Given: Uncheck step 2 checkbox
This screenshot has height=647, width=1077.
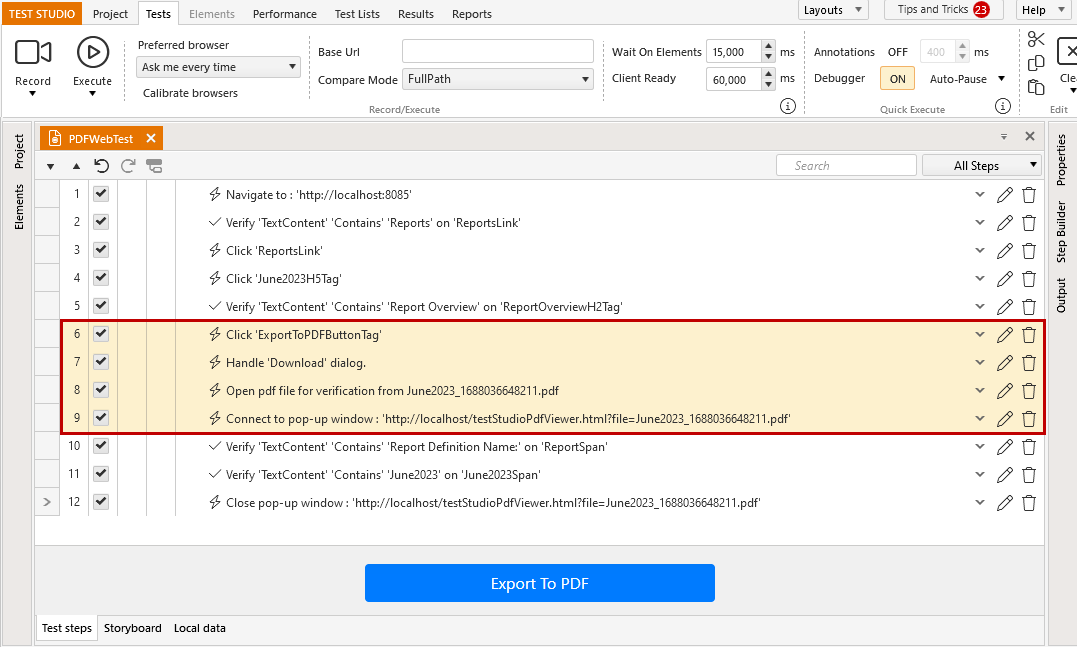Looking at the screenshot, I should 101,222.
